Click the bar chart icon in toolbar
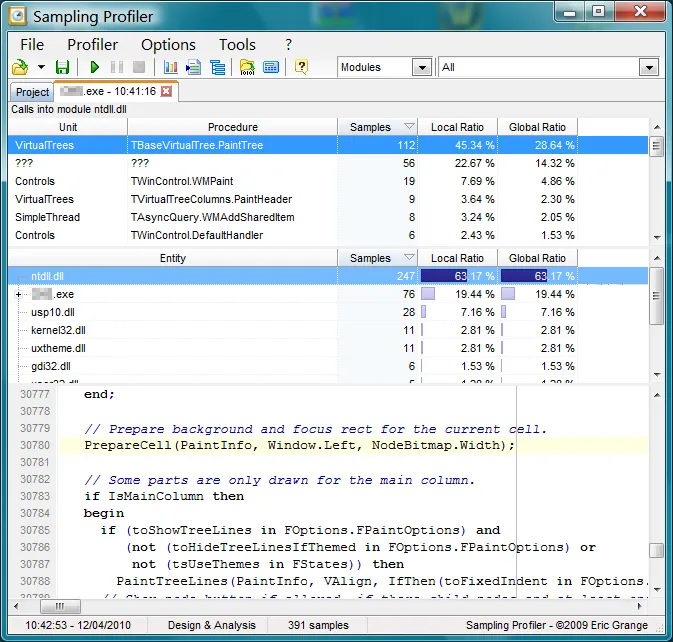673x642 pixels. pyautogui.click(x=170, y=67)
